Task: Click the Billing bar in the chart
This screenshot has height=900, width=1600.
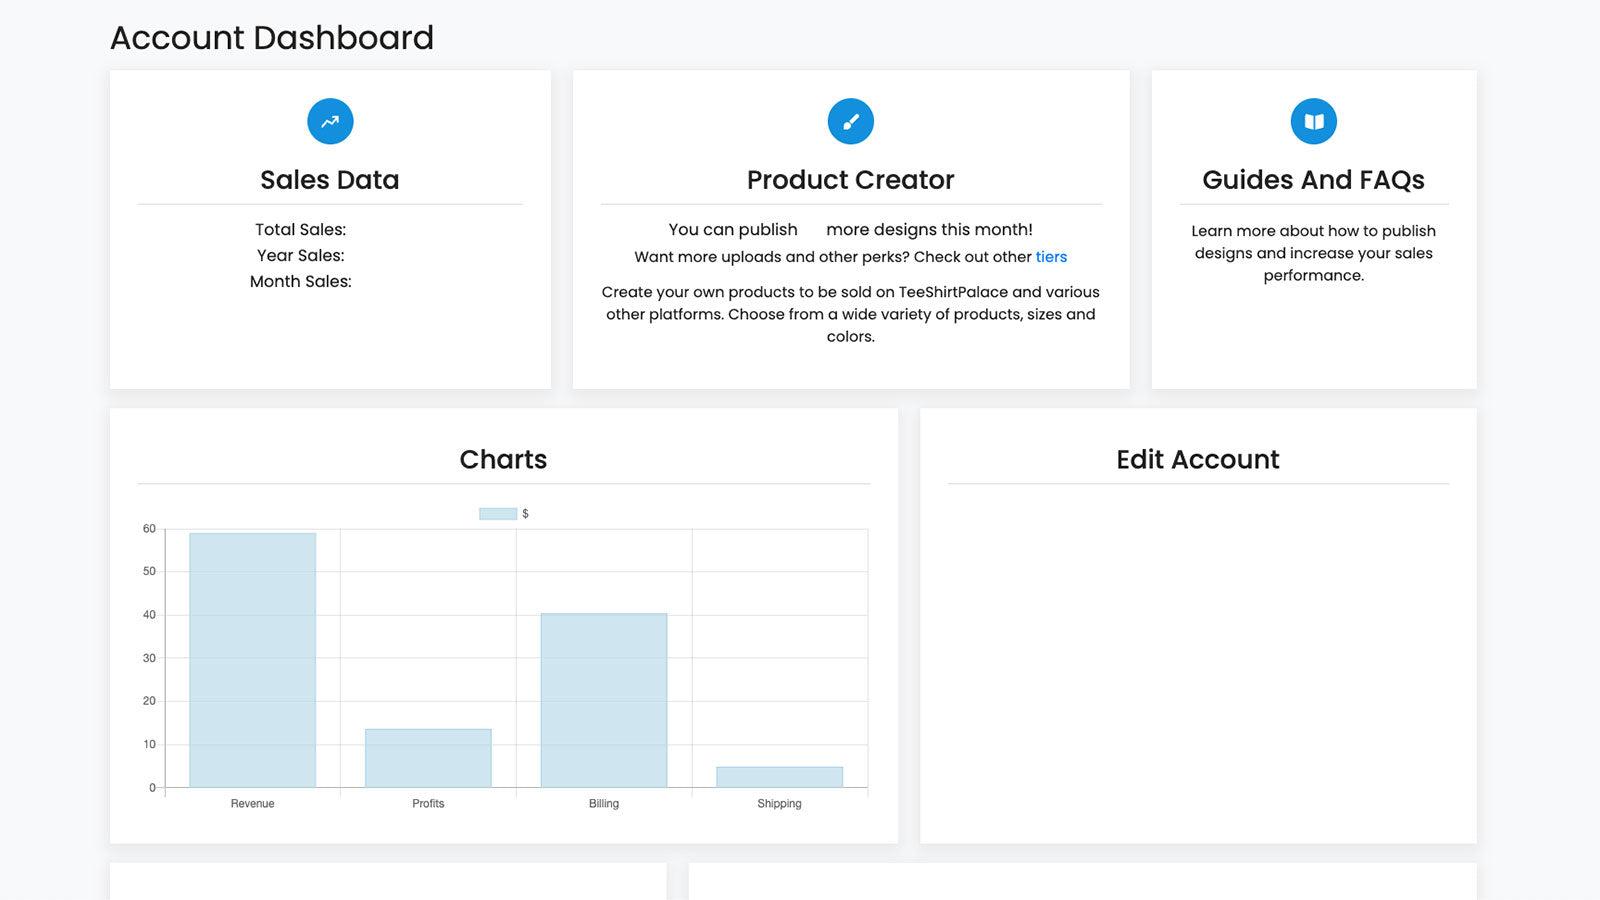Action: [604, 700]
